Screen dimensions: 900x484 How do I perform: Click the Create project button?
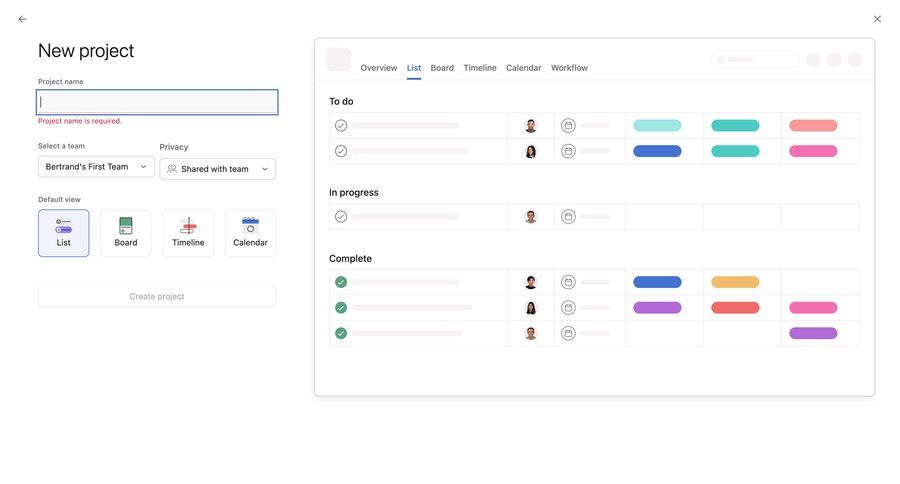tap(157, 297)
